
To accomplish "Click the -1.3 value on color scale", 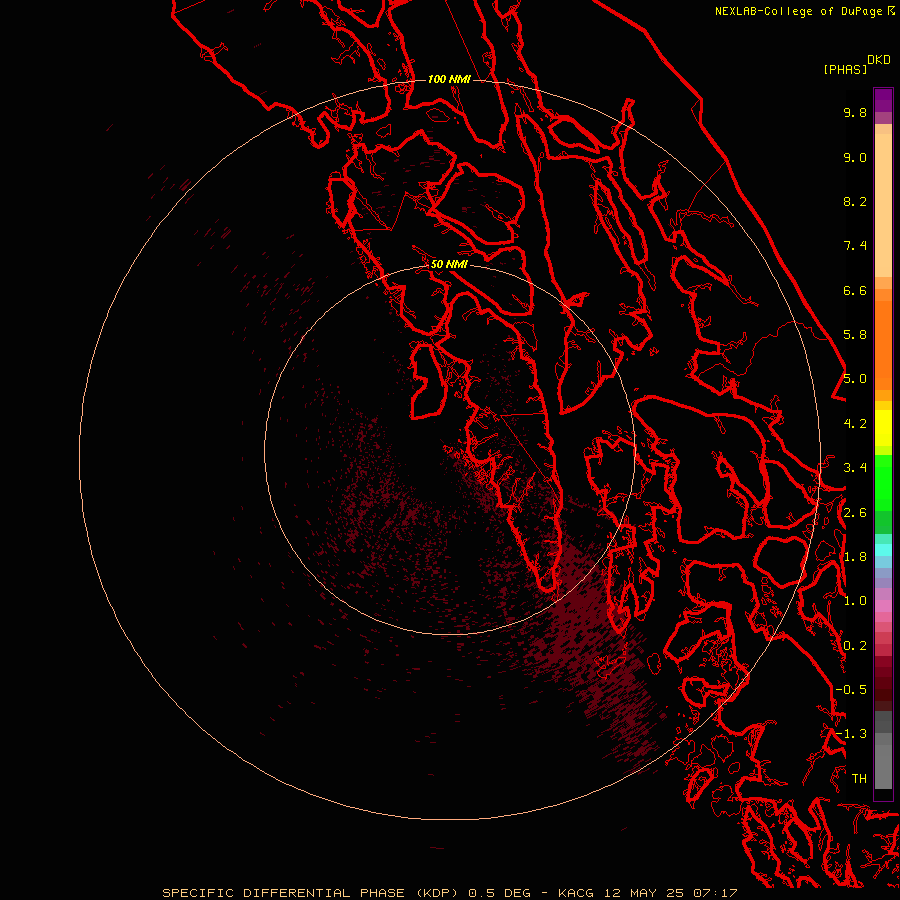I will tap(851, 734).
